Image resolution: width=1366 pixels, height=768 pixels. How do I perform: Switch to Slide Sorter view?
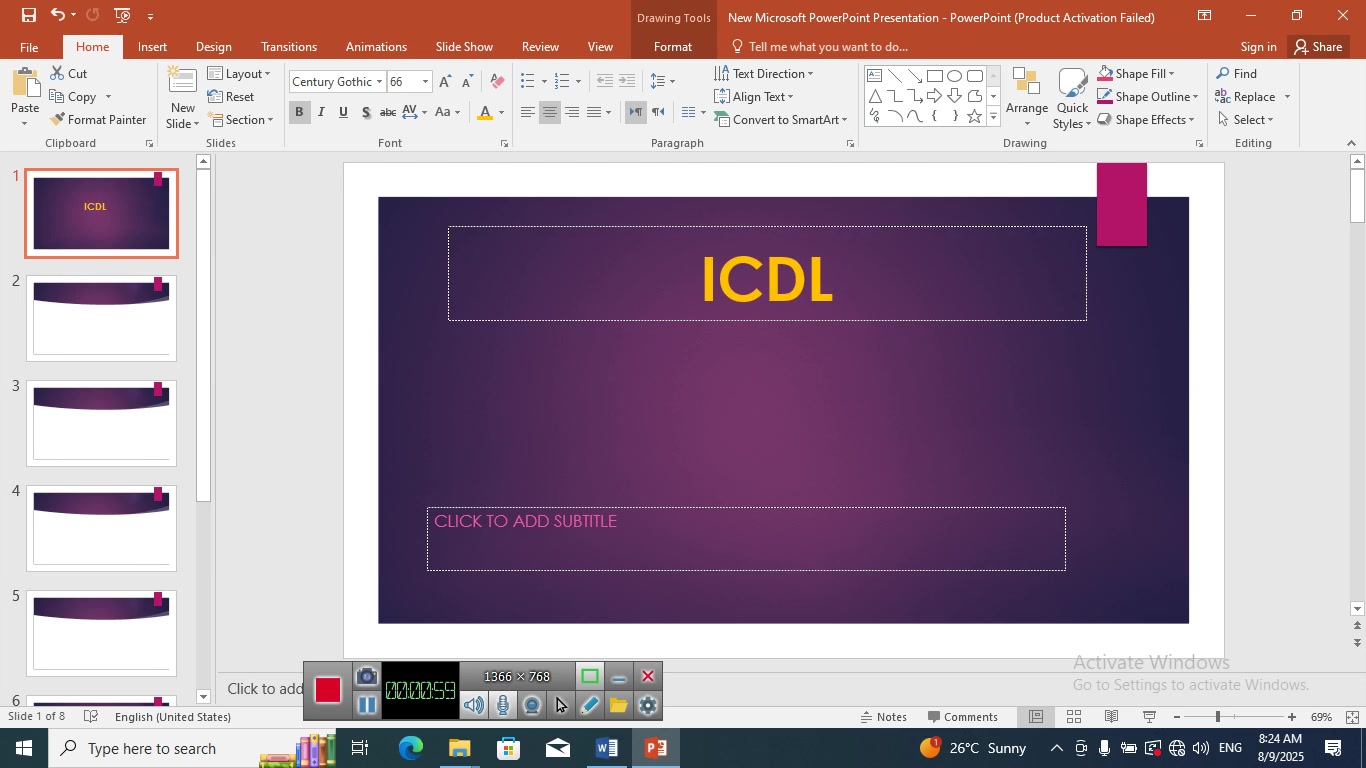pos(1073,717)
